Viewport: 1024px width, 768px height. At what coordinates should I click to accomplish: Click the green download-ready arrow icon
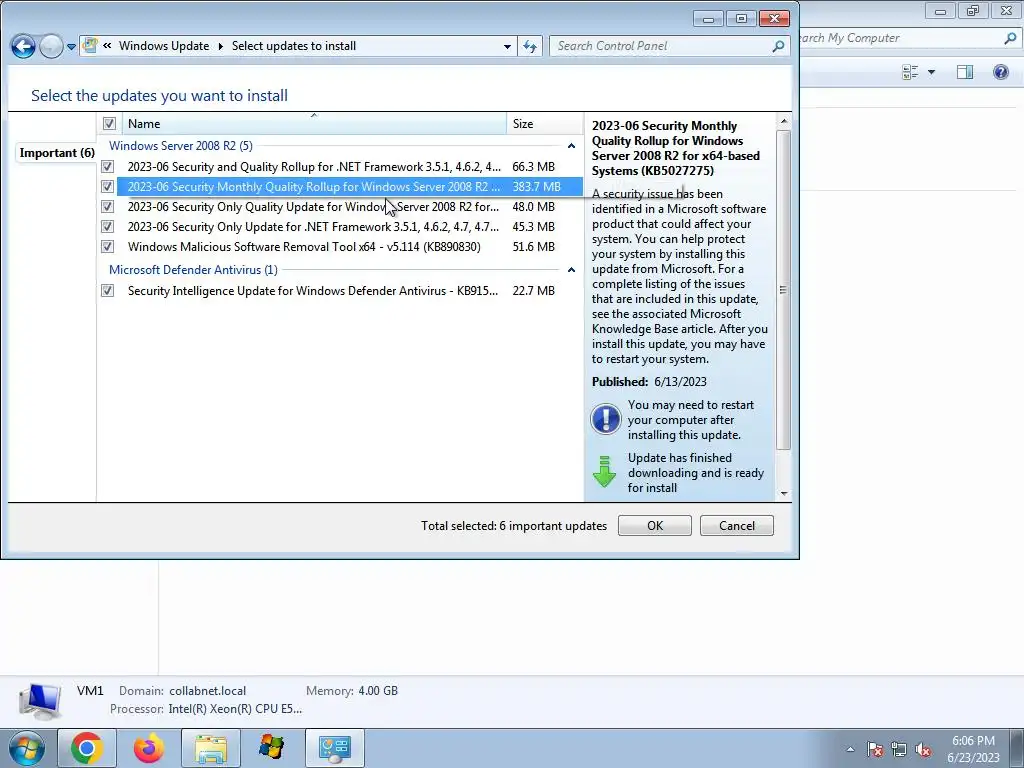click(x=604, y=472)
